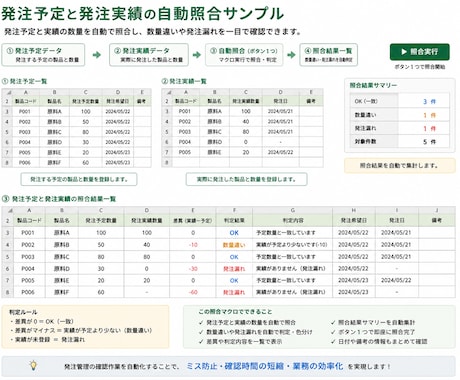Select 判定内容 header in 照合結果一覧 table
This screenshot has width=460, height=380.
(x=292, y=220)
